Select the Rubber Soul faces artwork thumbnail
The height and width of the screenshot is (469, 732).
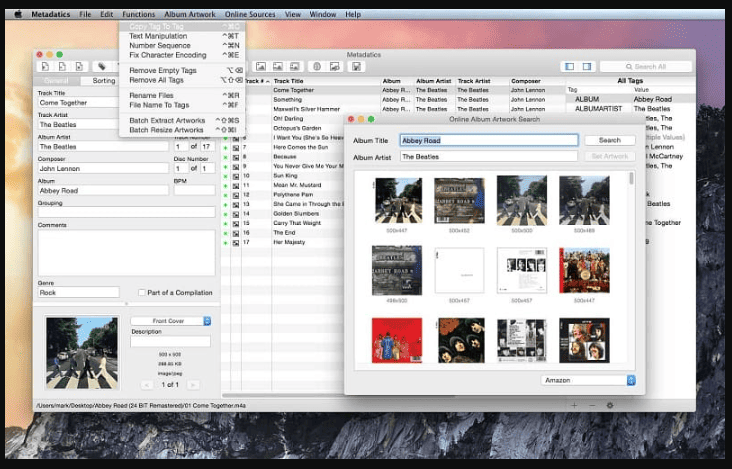pos(461,340)
